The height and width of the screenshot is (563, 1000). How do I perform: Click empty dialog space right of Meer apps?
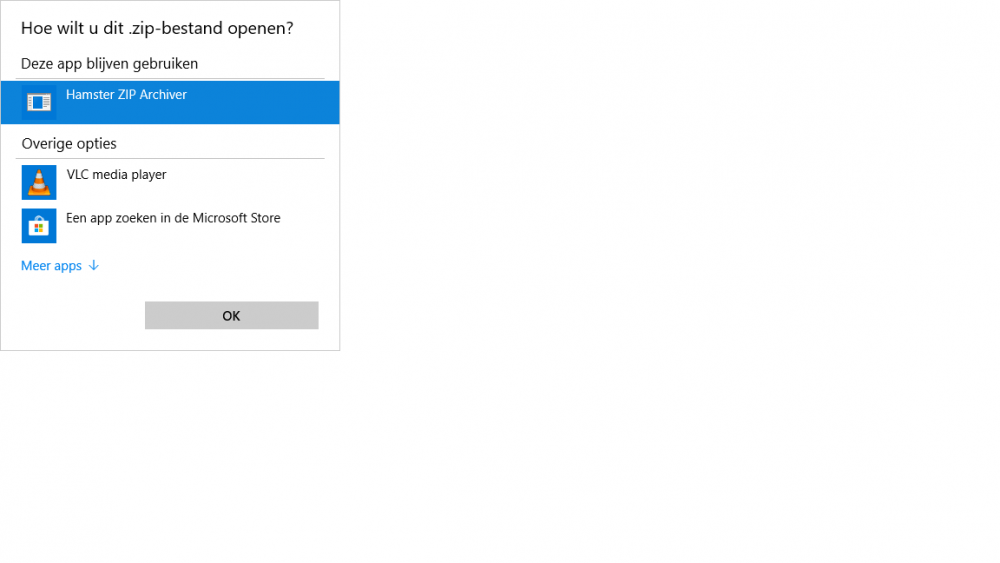[x=220, y=266]
